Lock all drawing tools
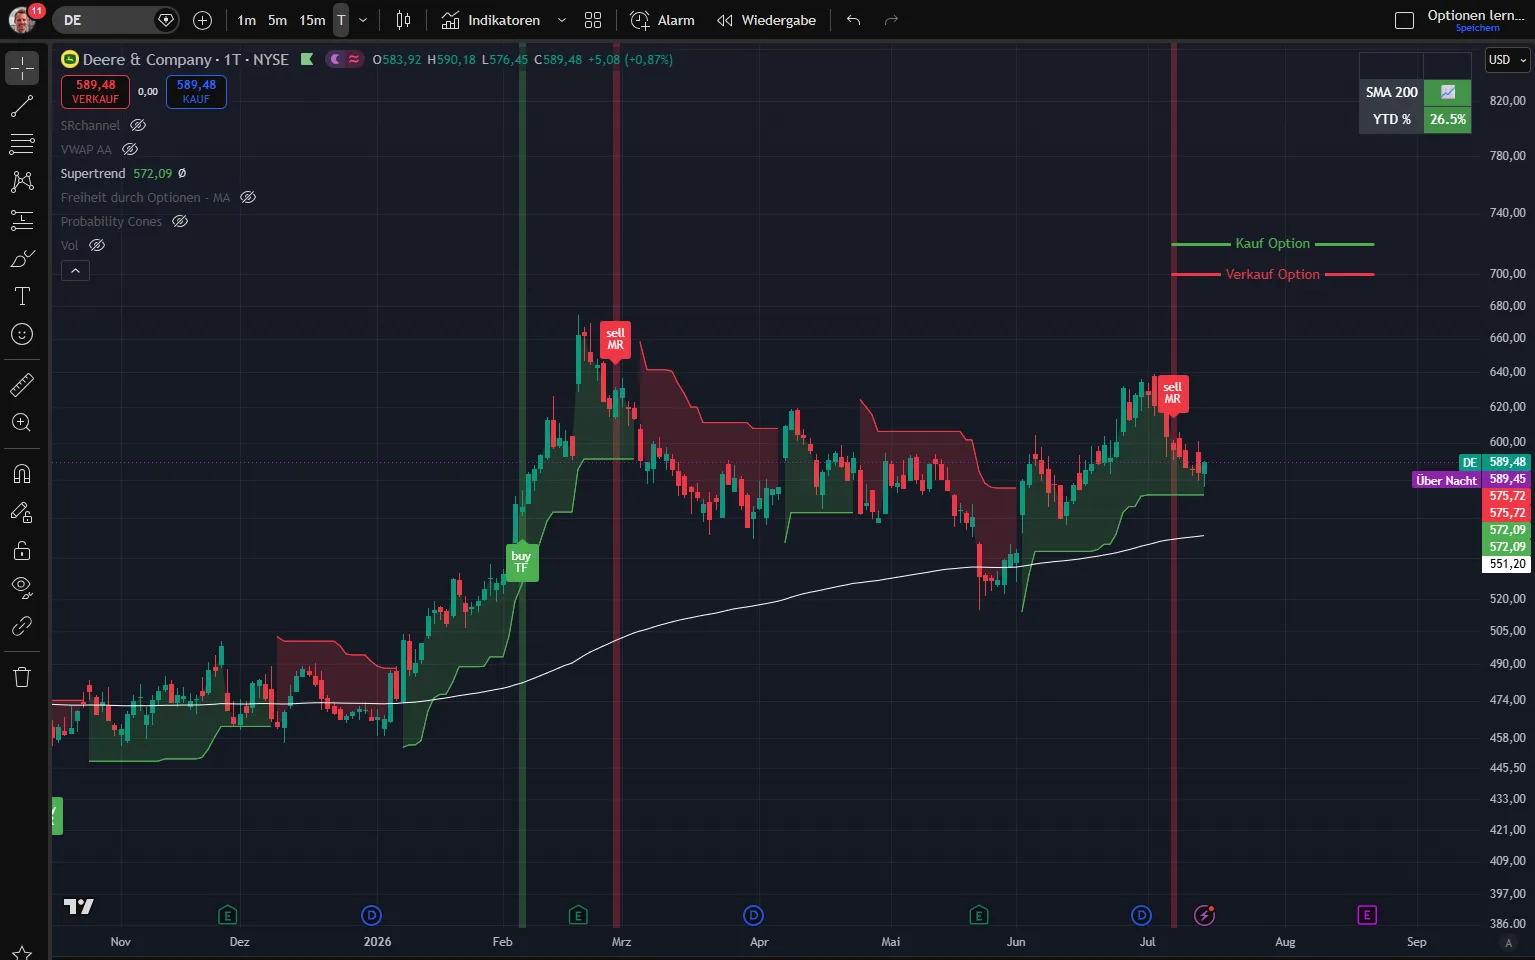Screen dimensions: 1535x960 [x=22, y=550]
